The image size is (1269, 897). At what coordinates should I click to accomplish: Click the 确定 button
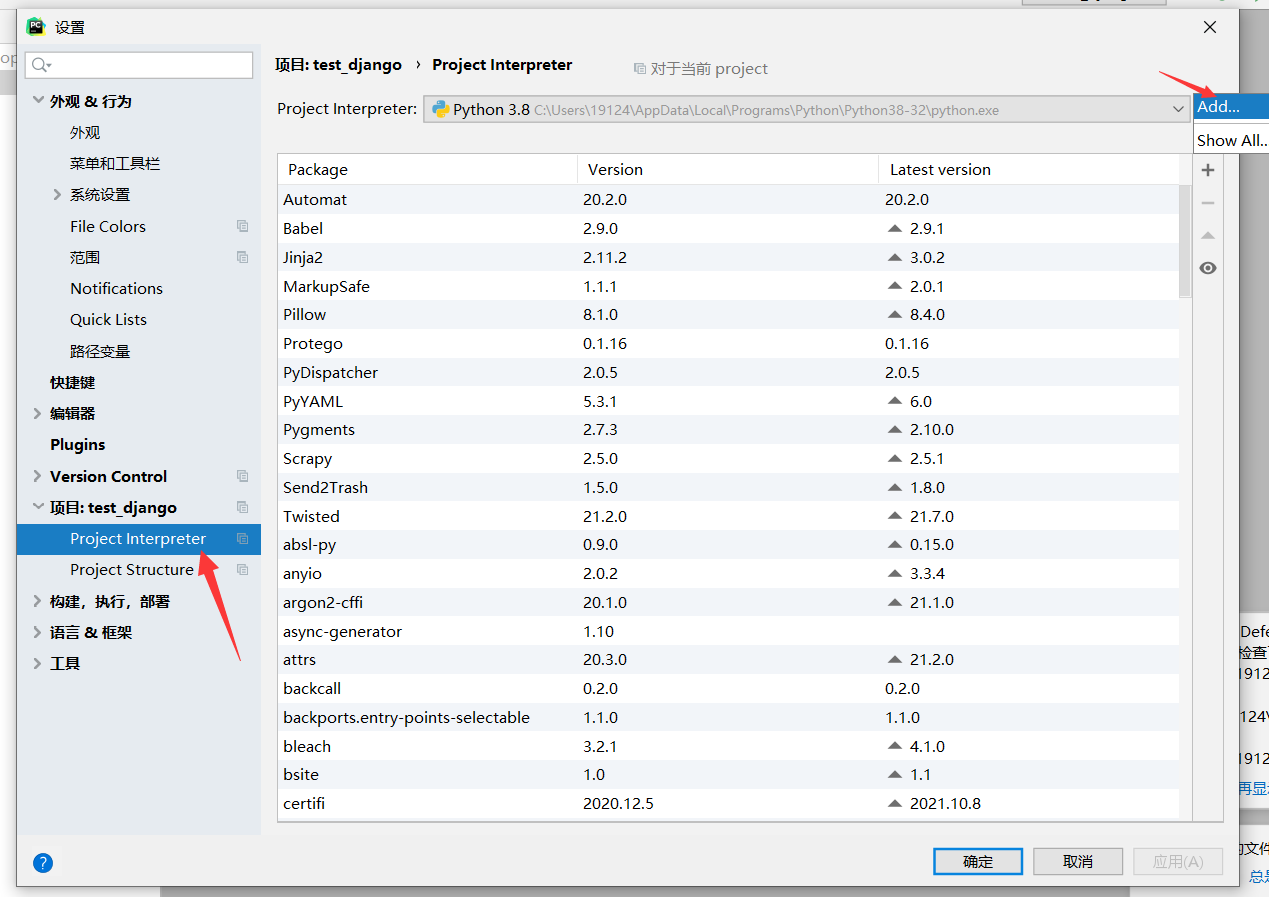(978, 861)
